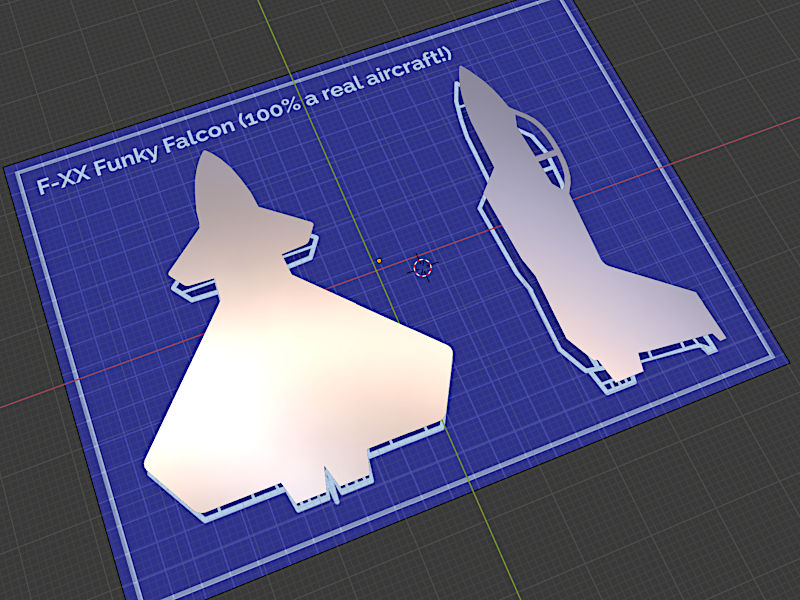Click the 3D cursor crosshair in viewport
Screen dimensions: 800x600
click(422, 267)
